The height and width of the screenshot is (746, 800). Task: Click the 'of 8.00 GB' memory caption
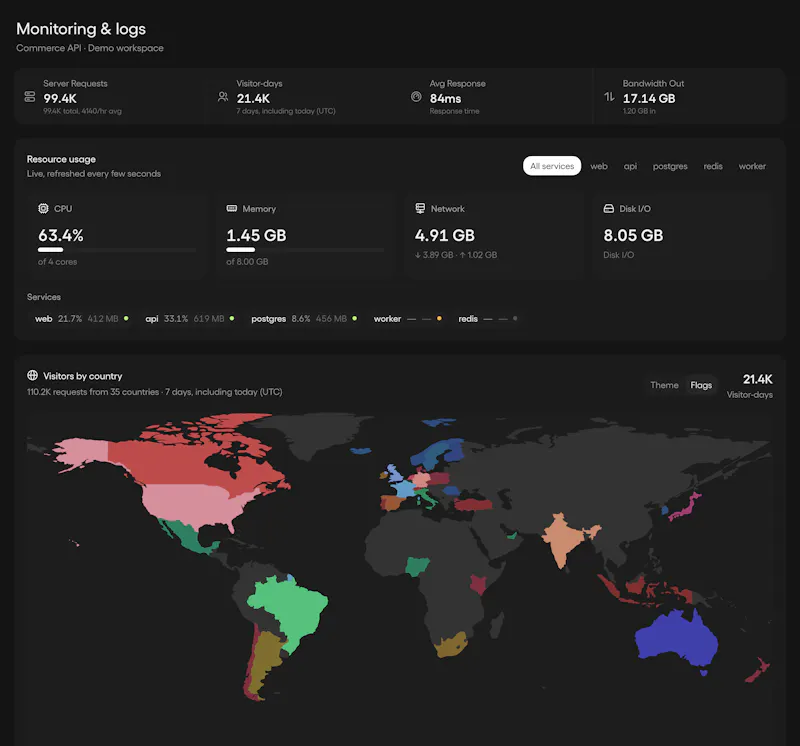pos(247,262)
